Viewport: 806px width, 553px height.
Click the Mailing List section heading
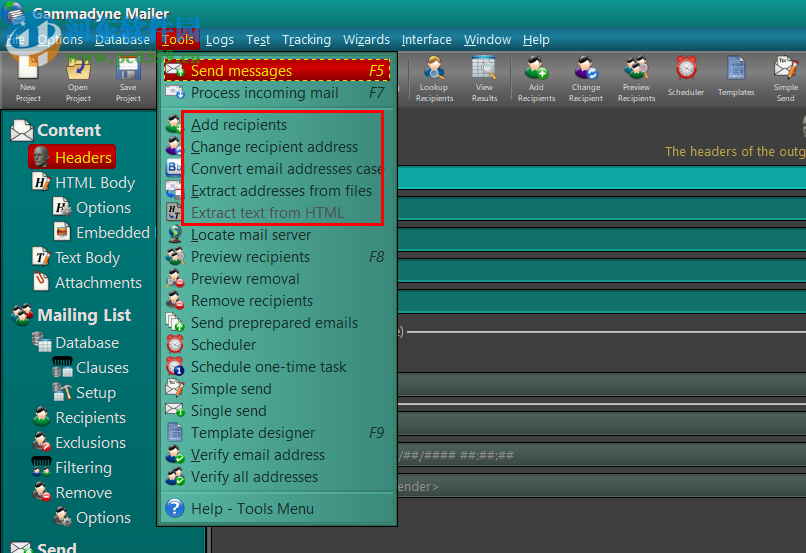[x=71, y=315]
